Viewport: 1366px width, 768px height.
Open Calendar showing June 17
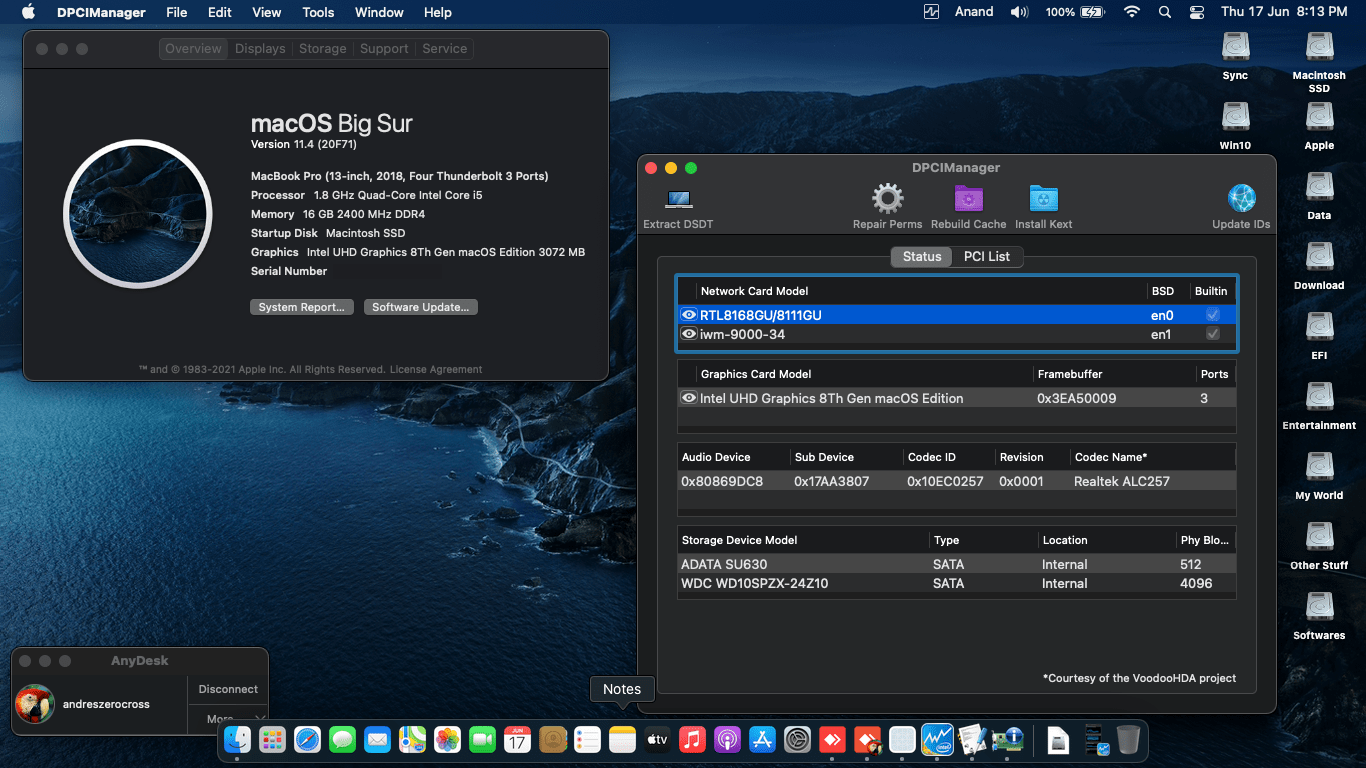(x=517, y=740)
